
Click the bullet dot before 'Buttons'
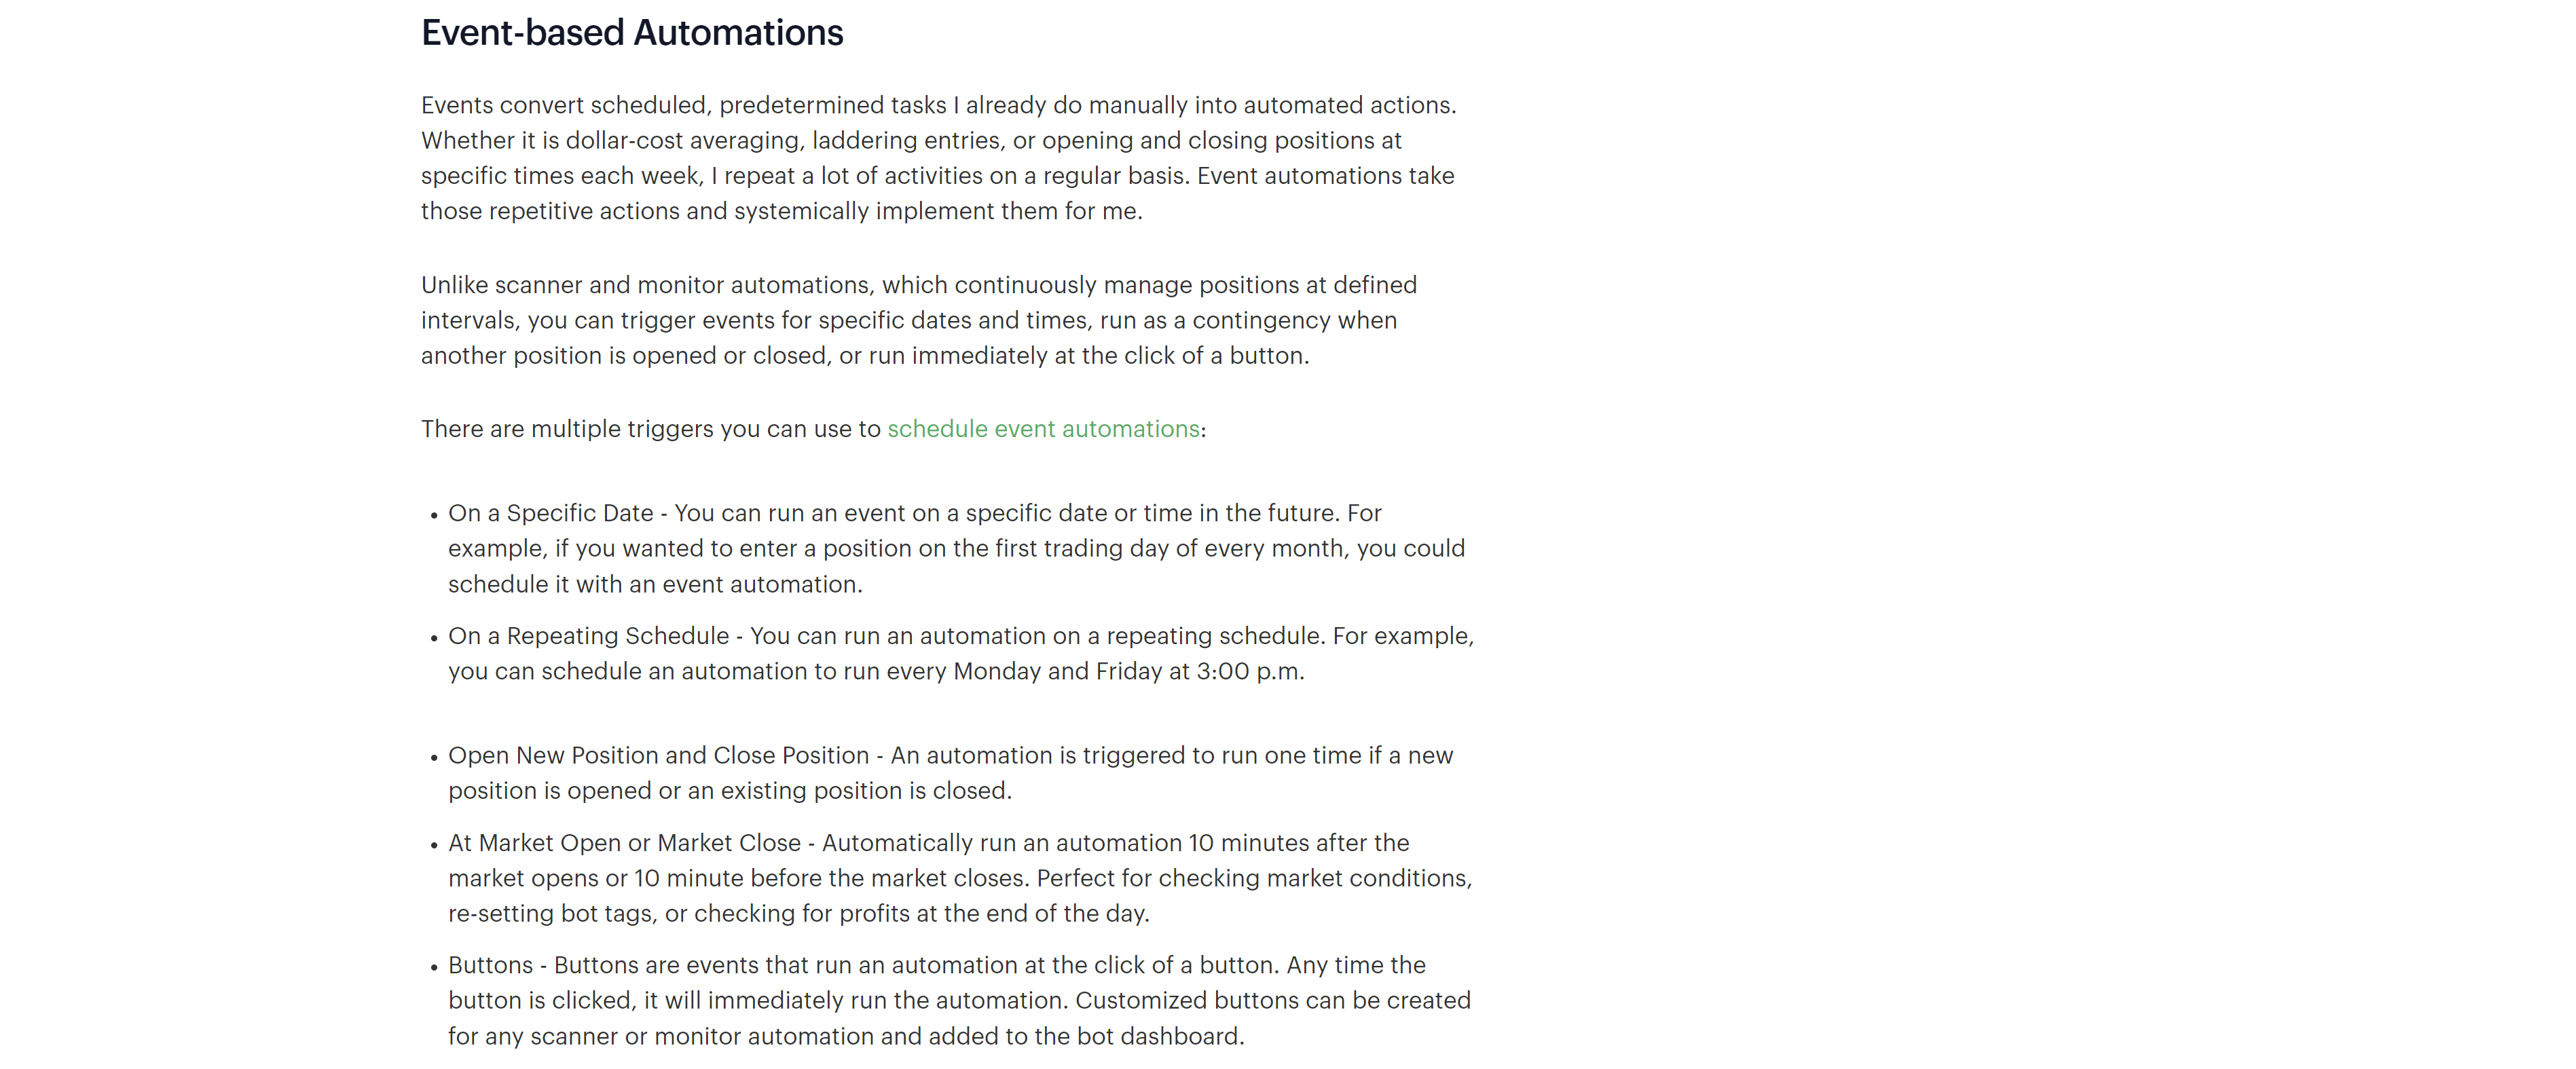pos(434,968)
